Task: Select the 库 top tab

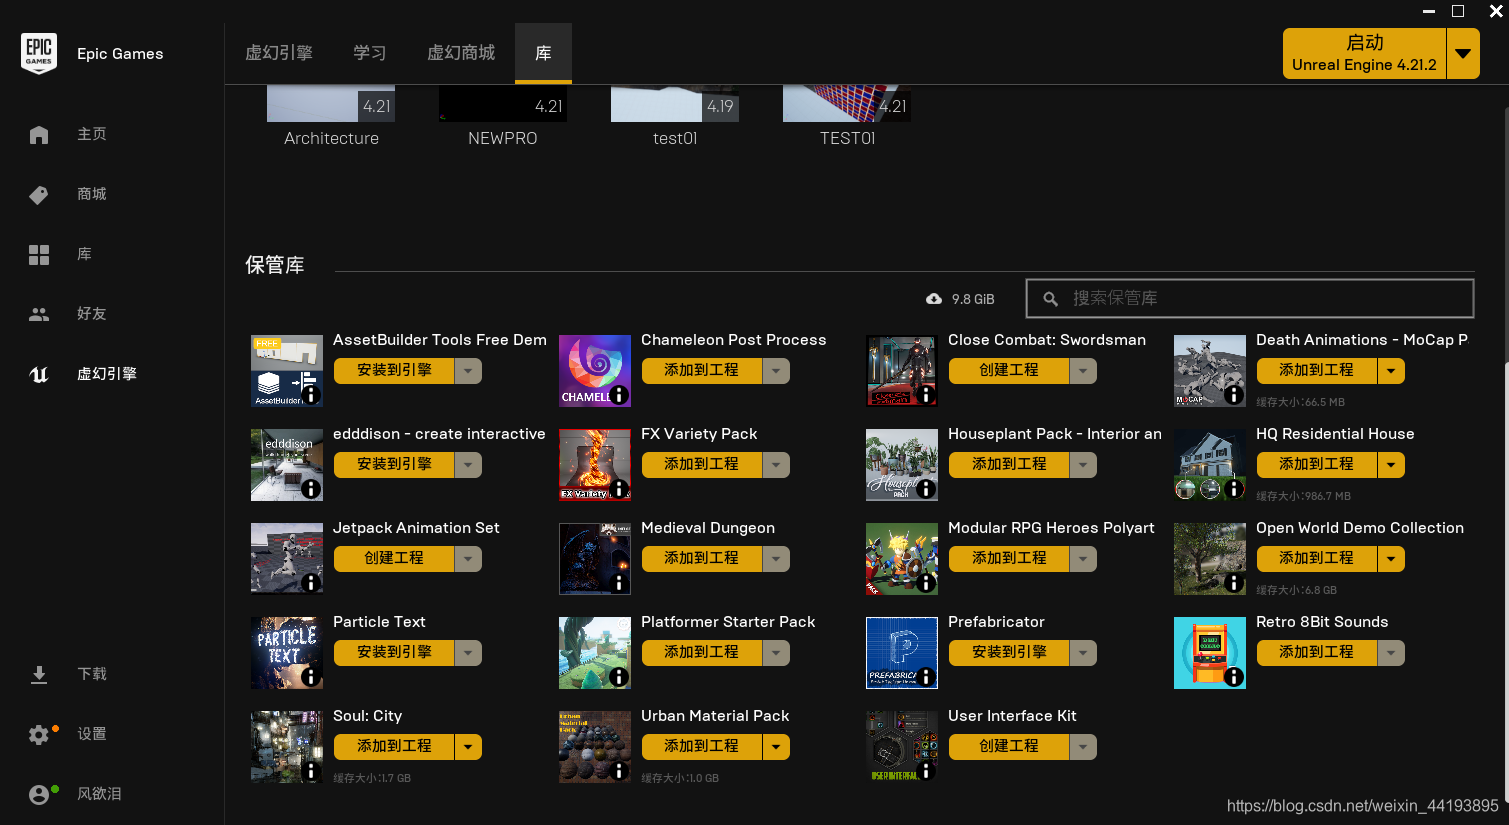Action: pos(543,53)
